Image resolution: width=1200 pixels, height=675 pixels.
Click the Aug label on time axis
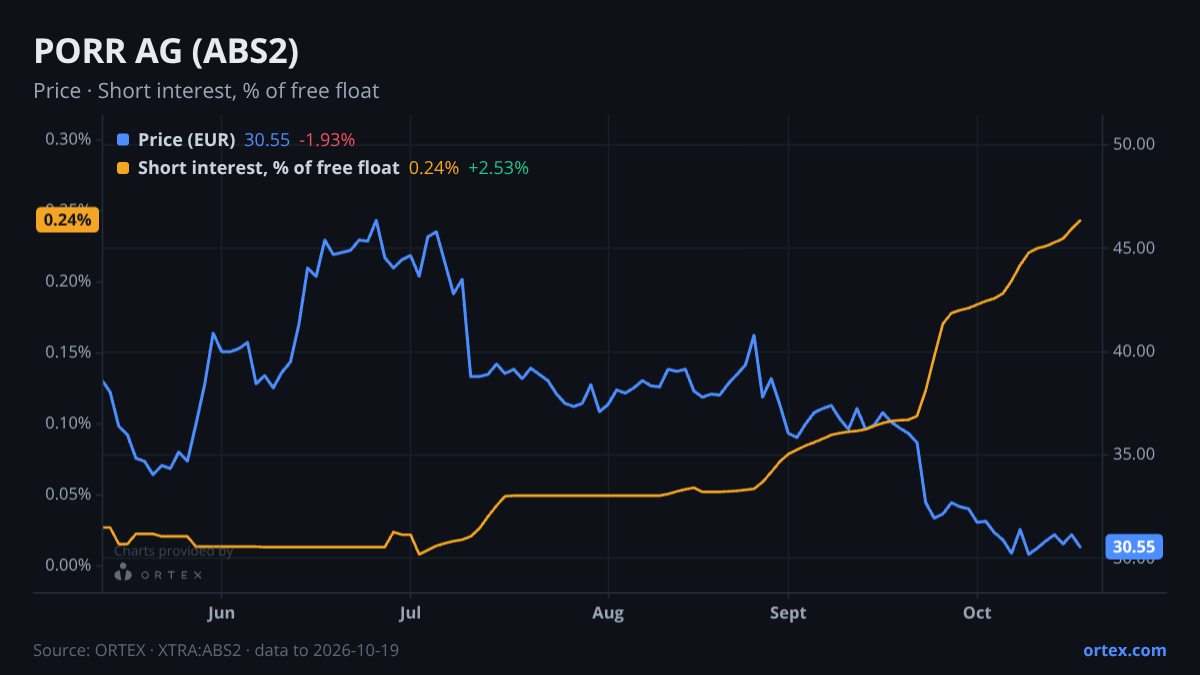(x=607, y=612)
